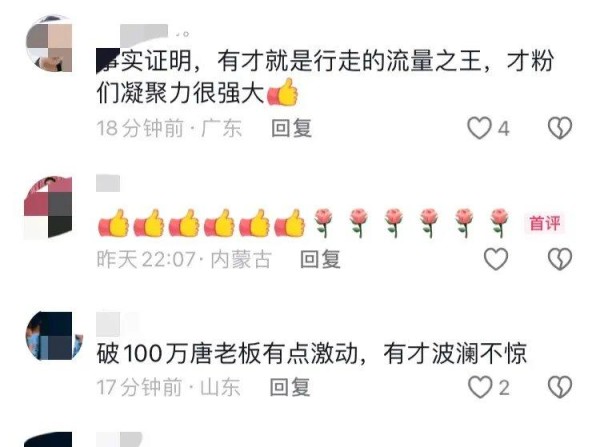Reply to the 18分钟前 广东 comment
The image size is (600, 447).
291,128
